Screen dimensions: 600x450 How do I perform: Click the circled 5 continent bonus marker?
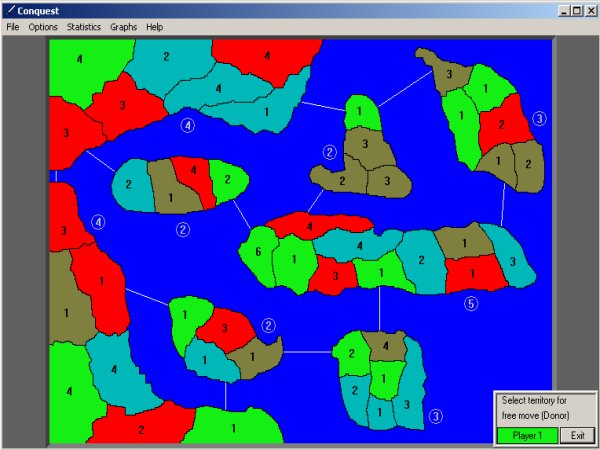[471, 304]
